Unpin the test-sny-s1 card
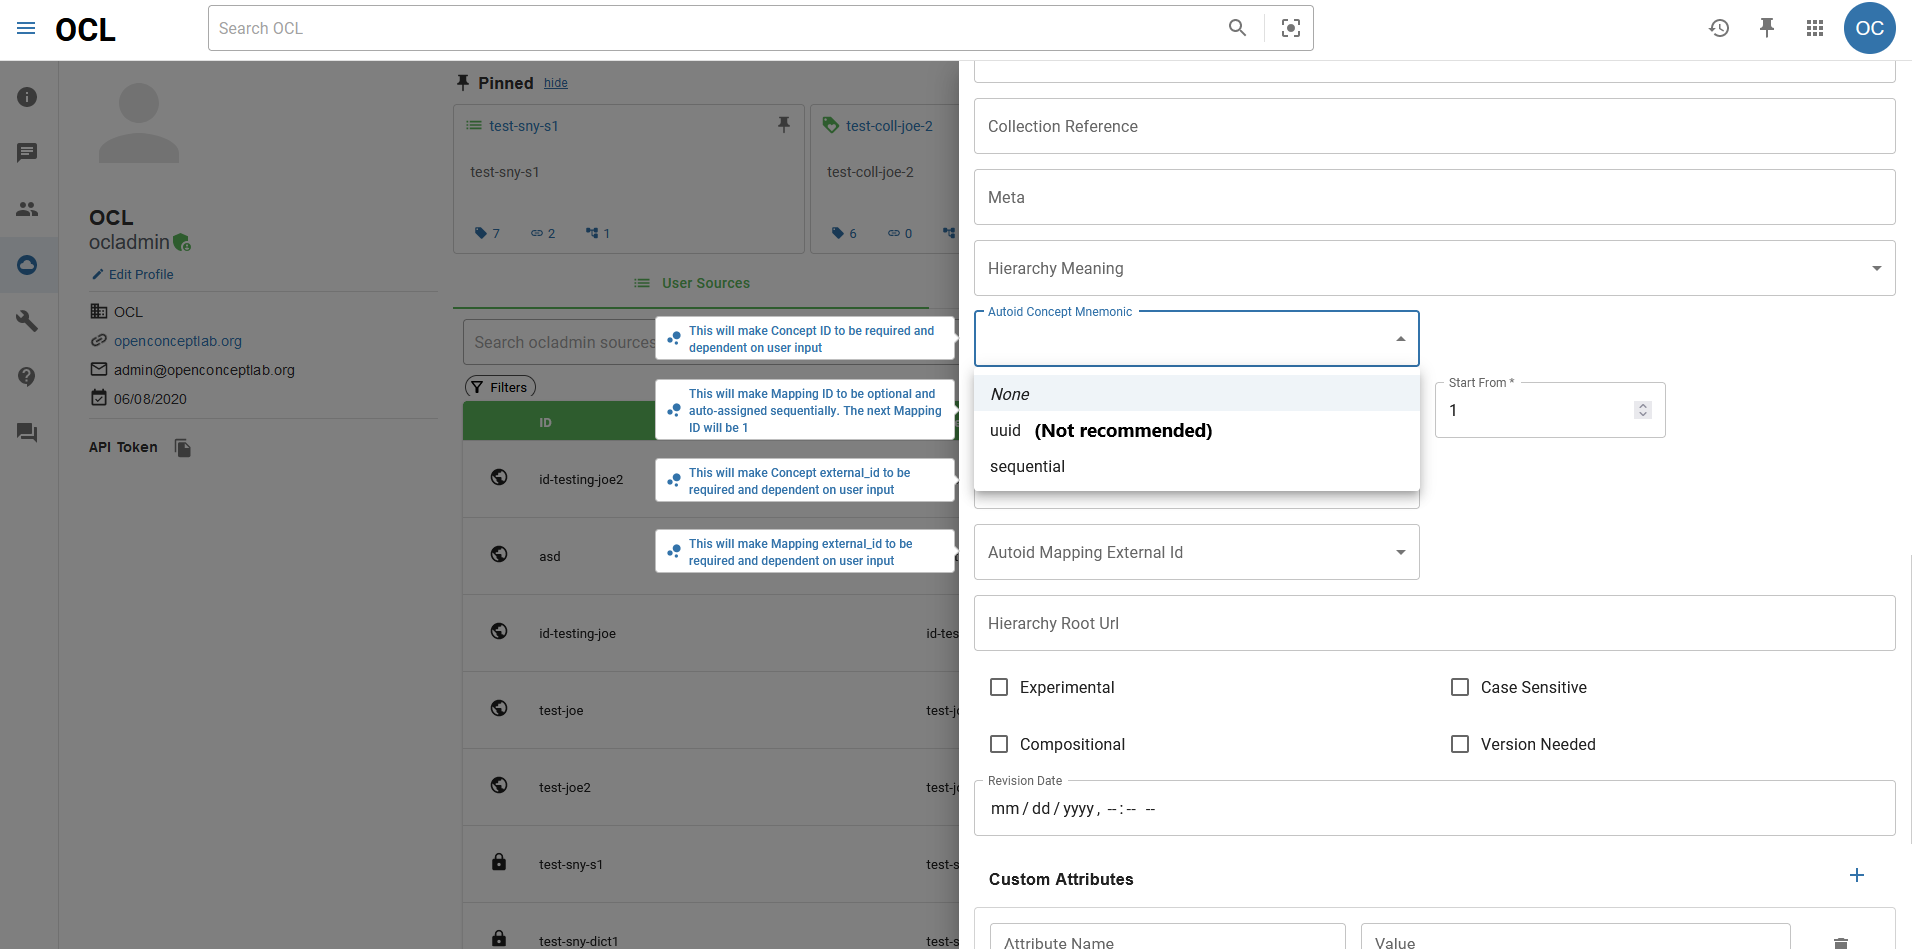This screenshot has width=1912, height=949. (x=783, y=124)
